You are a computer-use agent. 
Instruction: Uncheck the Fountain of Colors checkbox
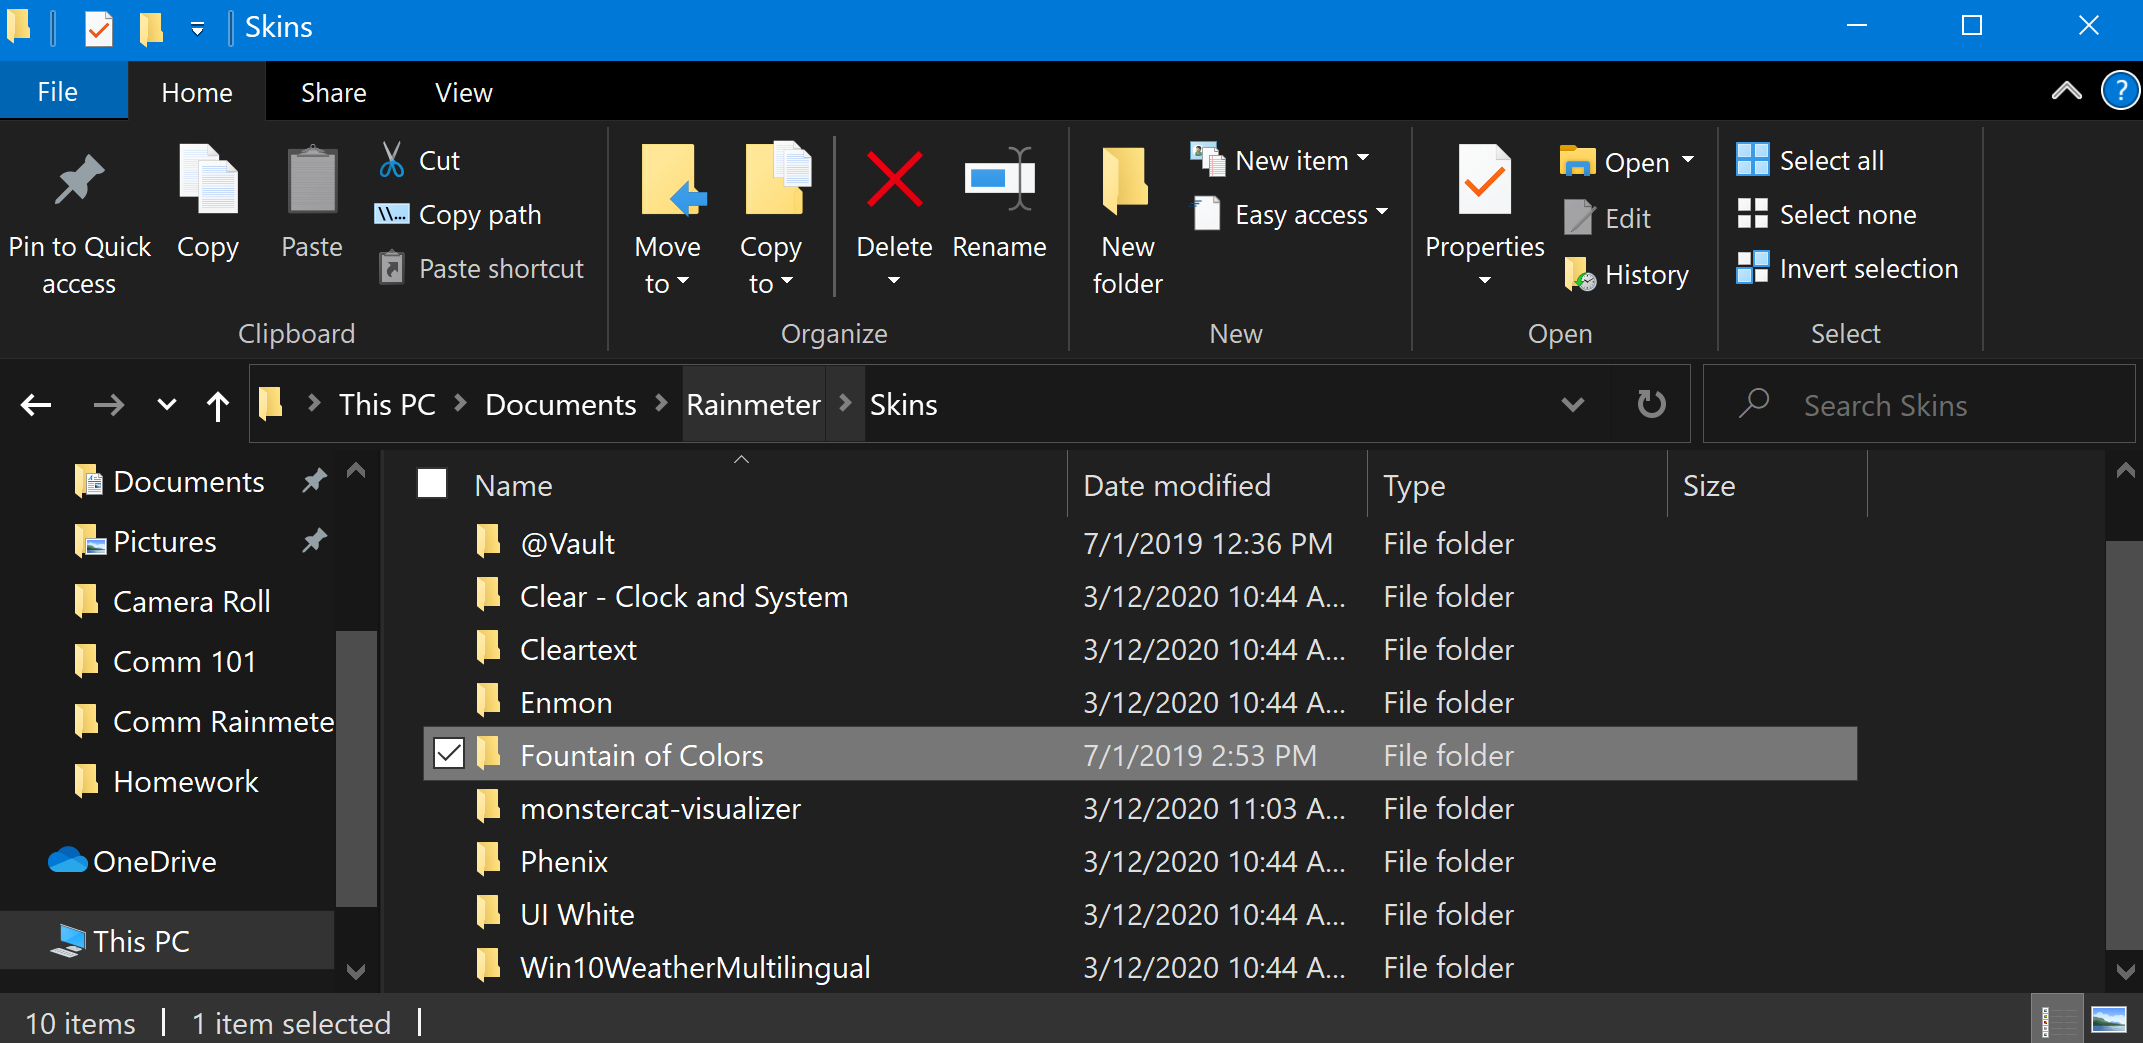pos(448,754)
